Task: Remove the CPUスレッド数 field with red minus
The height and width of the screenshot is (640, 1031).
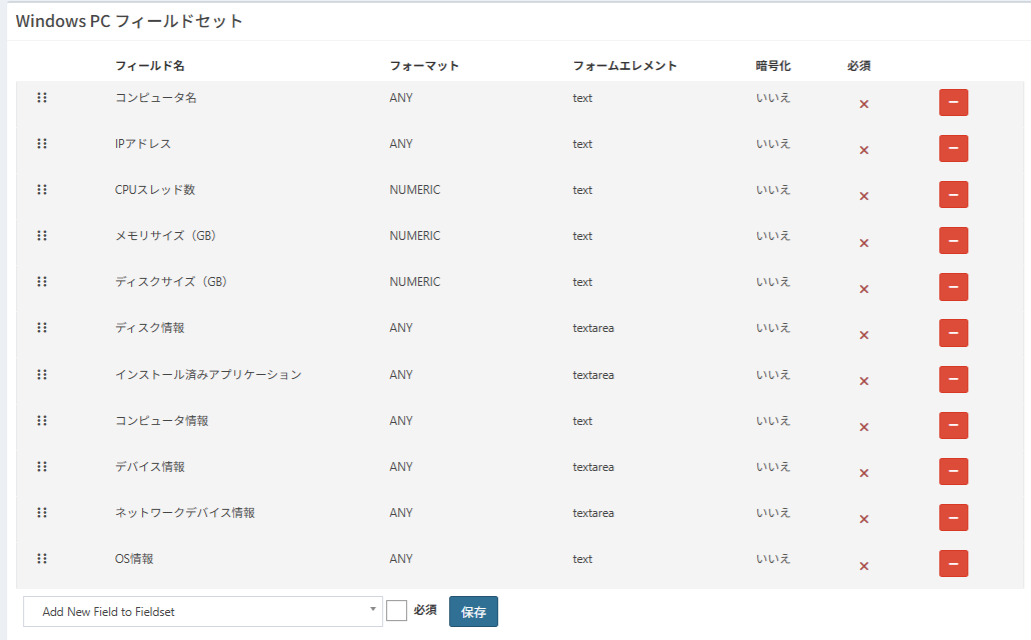Action: click(953, 195)
